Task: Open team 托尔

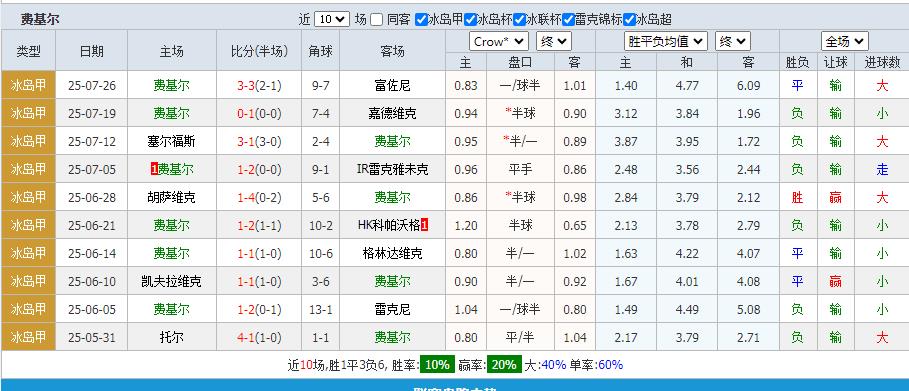Action: pyautogui.click(x=172, y=338)
